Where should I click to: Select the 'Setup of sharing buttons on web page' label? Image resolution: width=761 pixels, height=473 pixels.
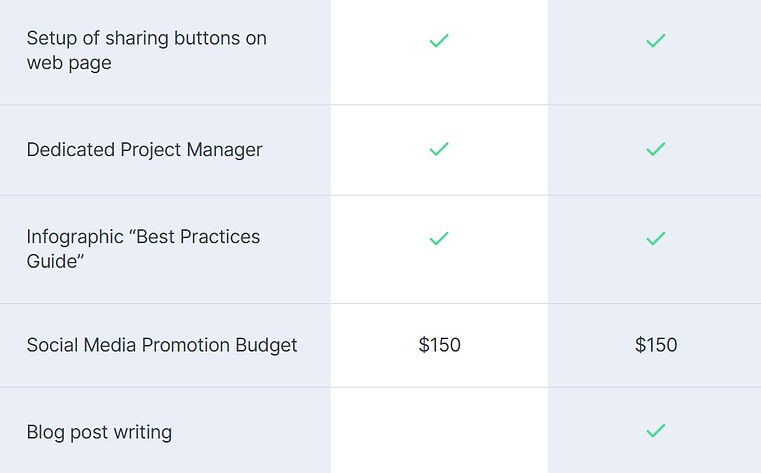[146, 50]
